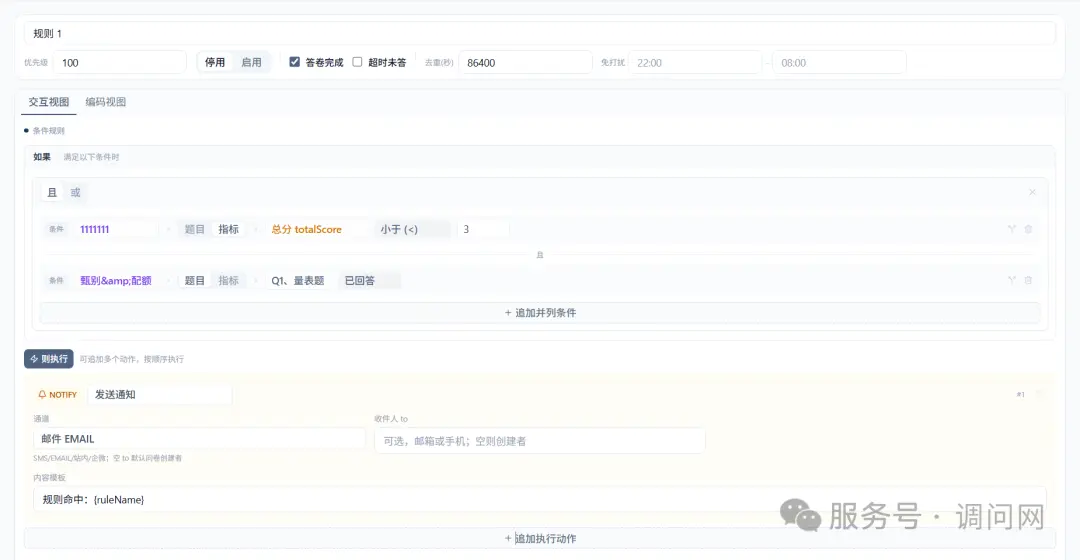This screenshot has height=560, width=1080.
Task: Click branch icon on the 甄别&配额 condition row
Action: point(1011,280)
